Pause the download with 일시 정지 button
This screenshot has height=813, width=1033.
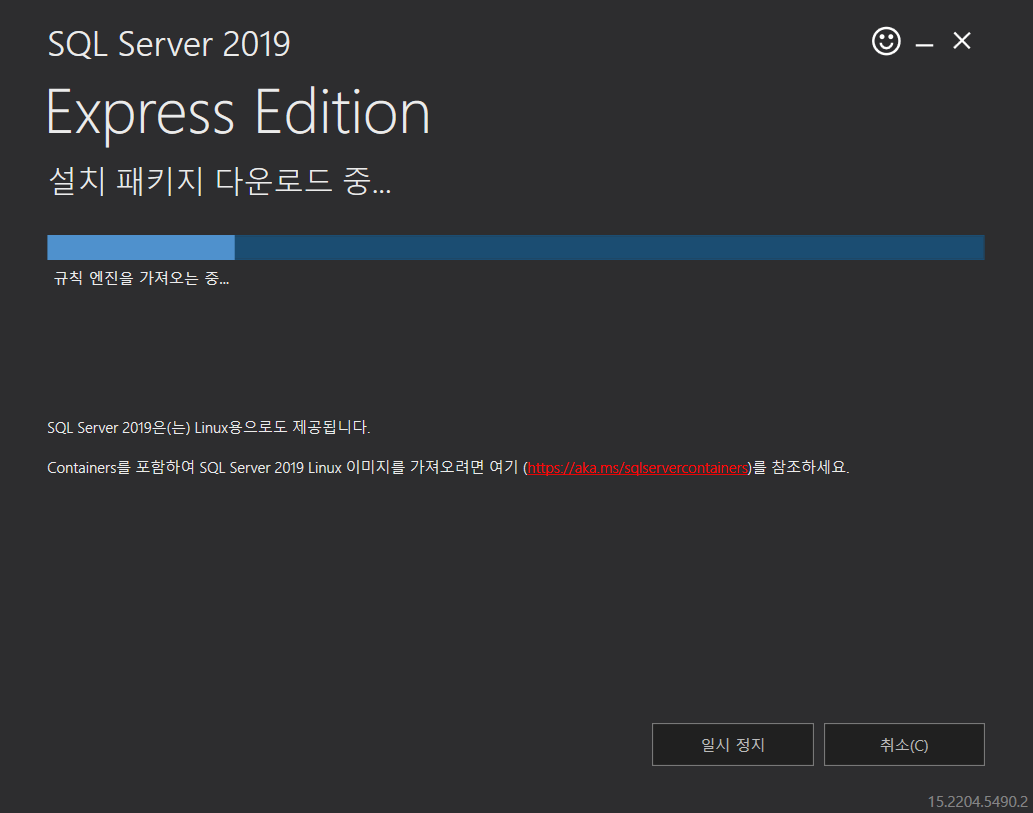(733, 744)
